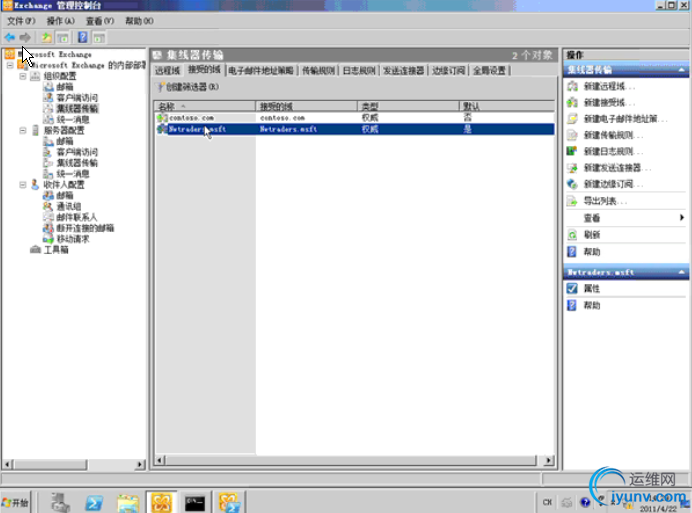Image resolution: width=692 pixels, height=513 pixels.
Task: Sort by the 默认 column header
Action: 507,106
